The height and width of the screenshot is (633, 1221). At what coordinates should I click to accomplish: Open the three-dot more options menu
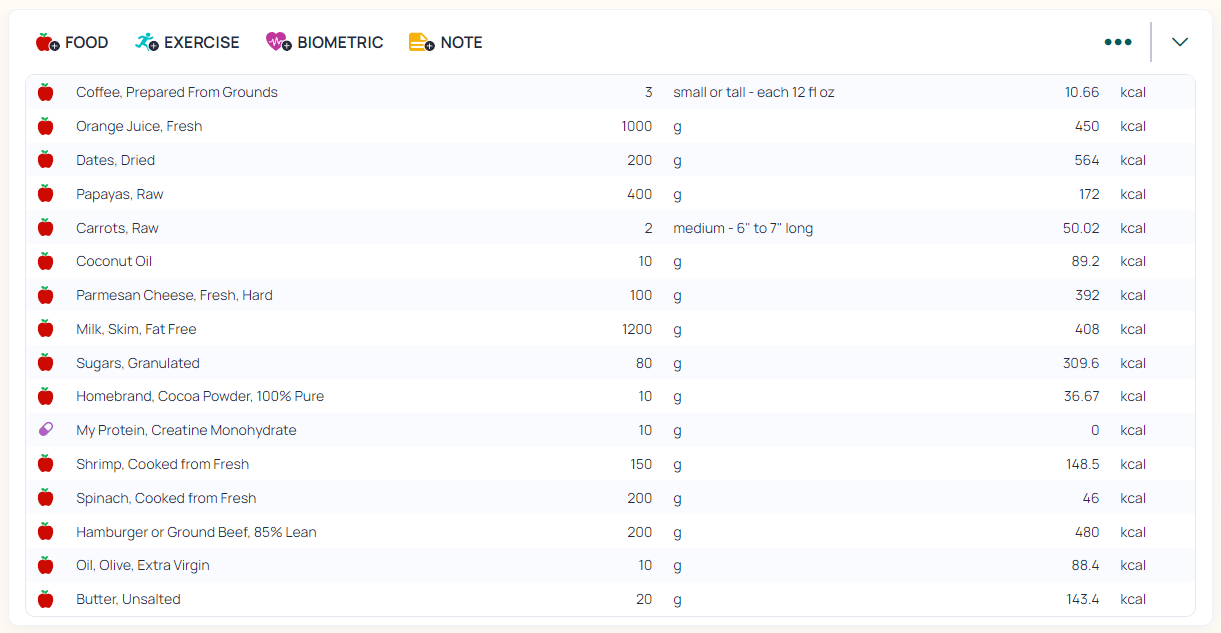click(x=1117, y=42)
